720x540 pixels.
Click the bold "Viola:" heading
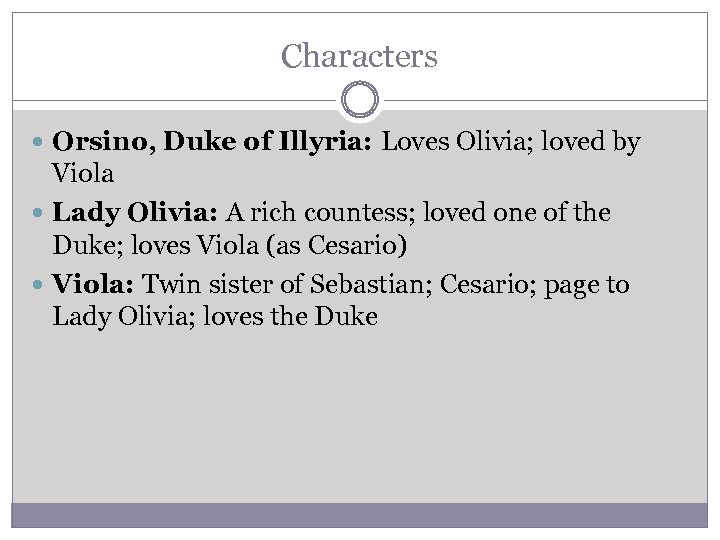(94, 285)
